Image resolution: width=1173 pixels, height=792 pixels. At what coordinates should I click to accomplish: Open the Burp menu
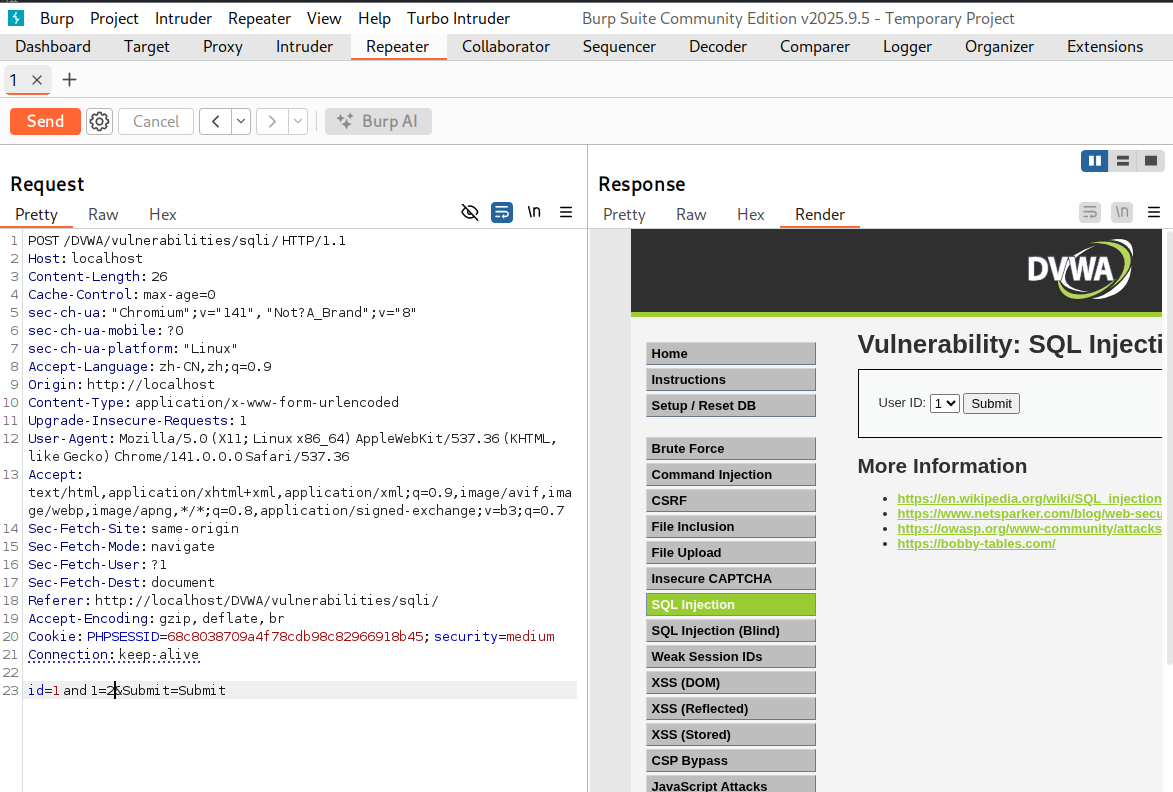coord(57,18)
